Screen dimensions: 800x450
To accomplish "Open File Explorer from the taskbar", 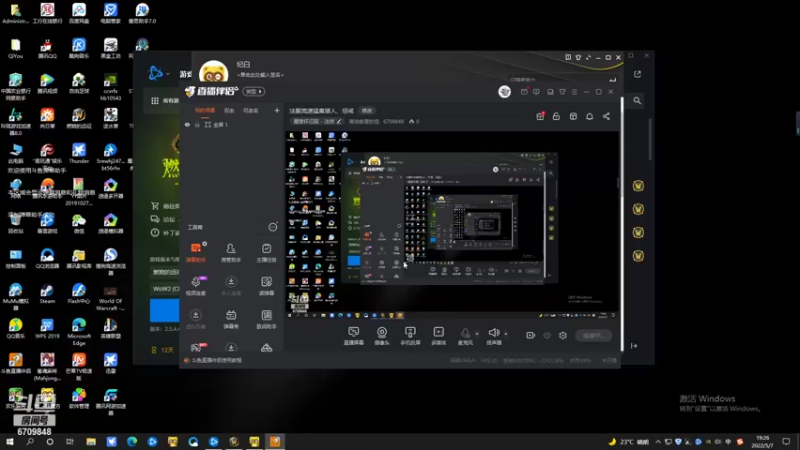I will pyautogui.click(x=91, y=441).
